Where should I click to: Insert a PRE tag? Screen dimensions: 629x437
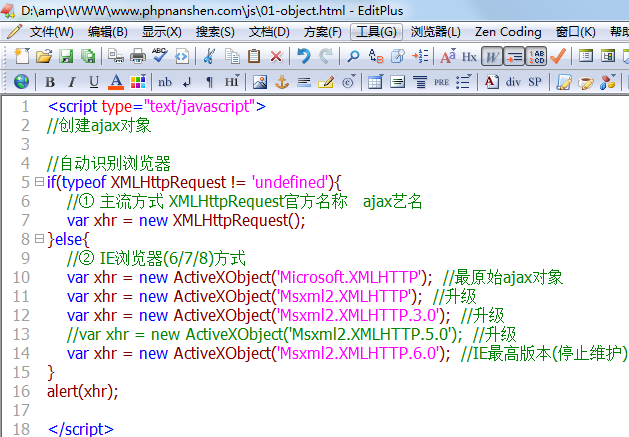441,82
